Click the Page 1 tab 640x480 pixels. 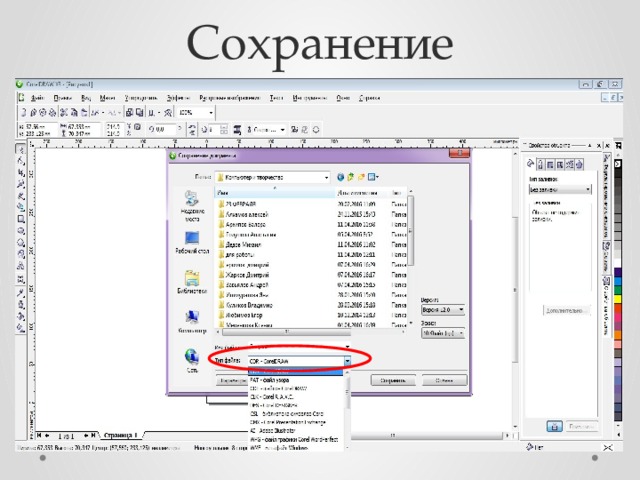[121, 435]
